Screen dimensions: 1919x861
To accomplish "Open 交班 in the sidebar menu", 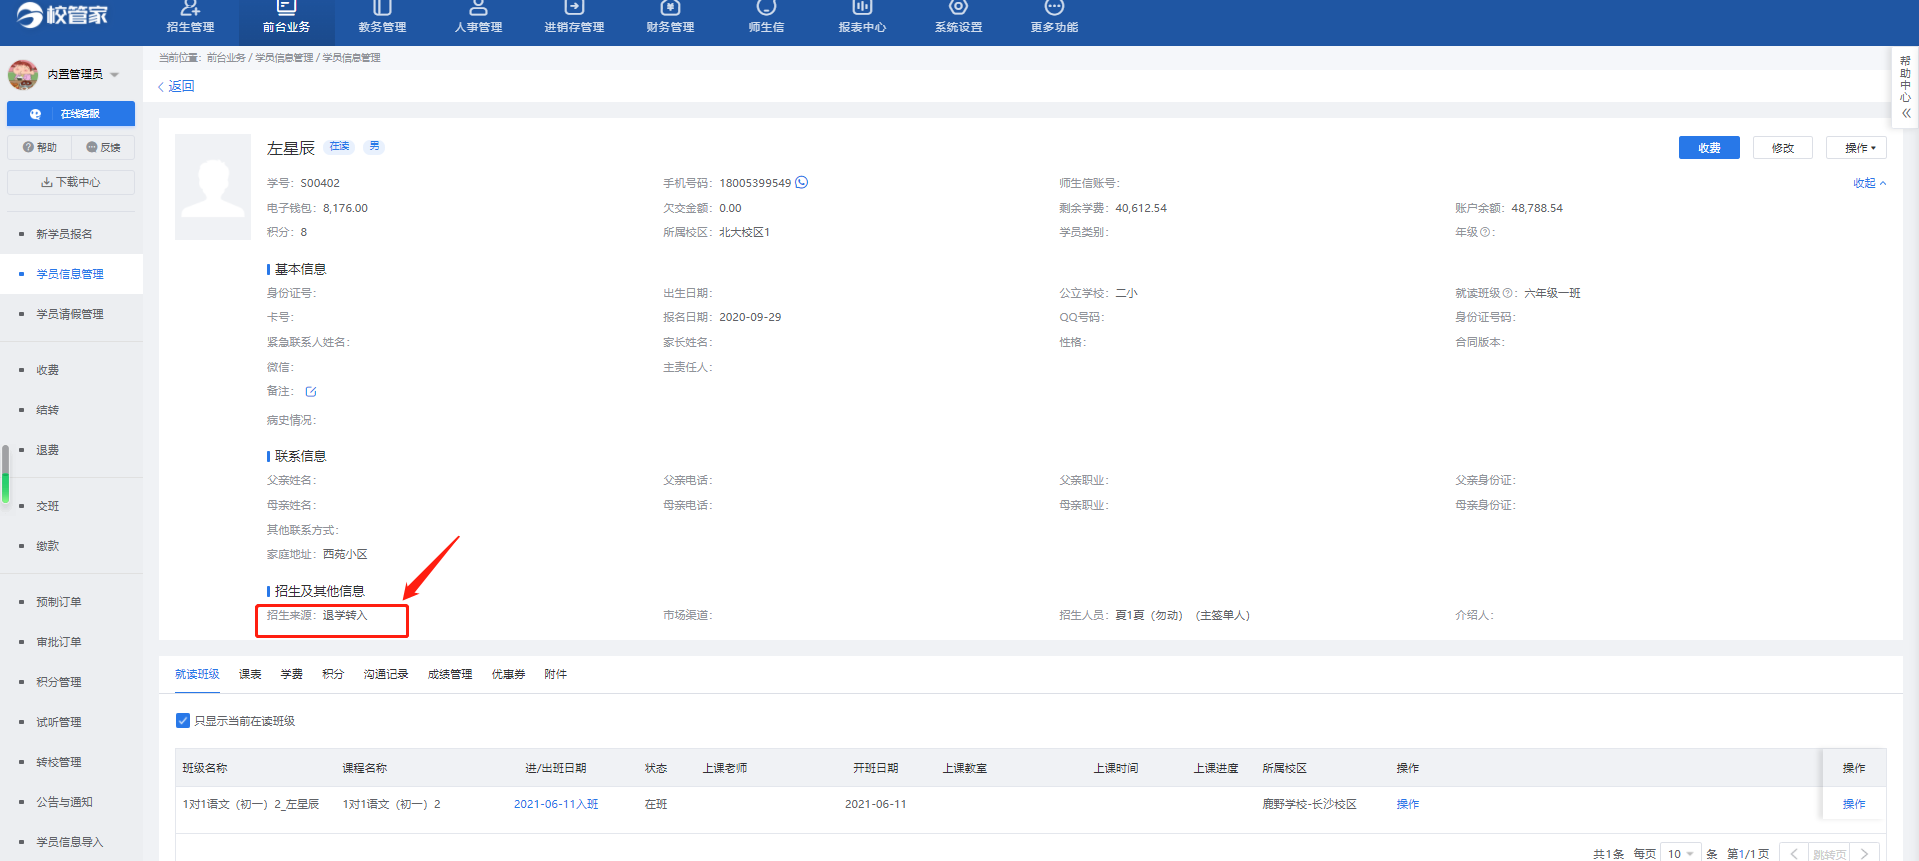I will [x=48, y=506].
